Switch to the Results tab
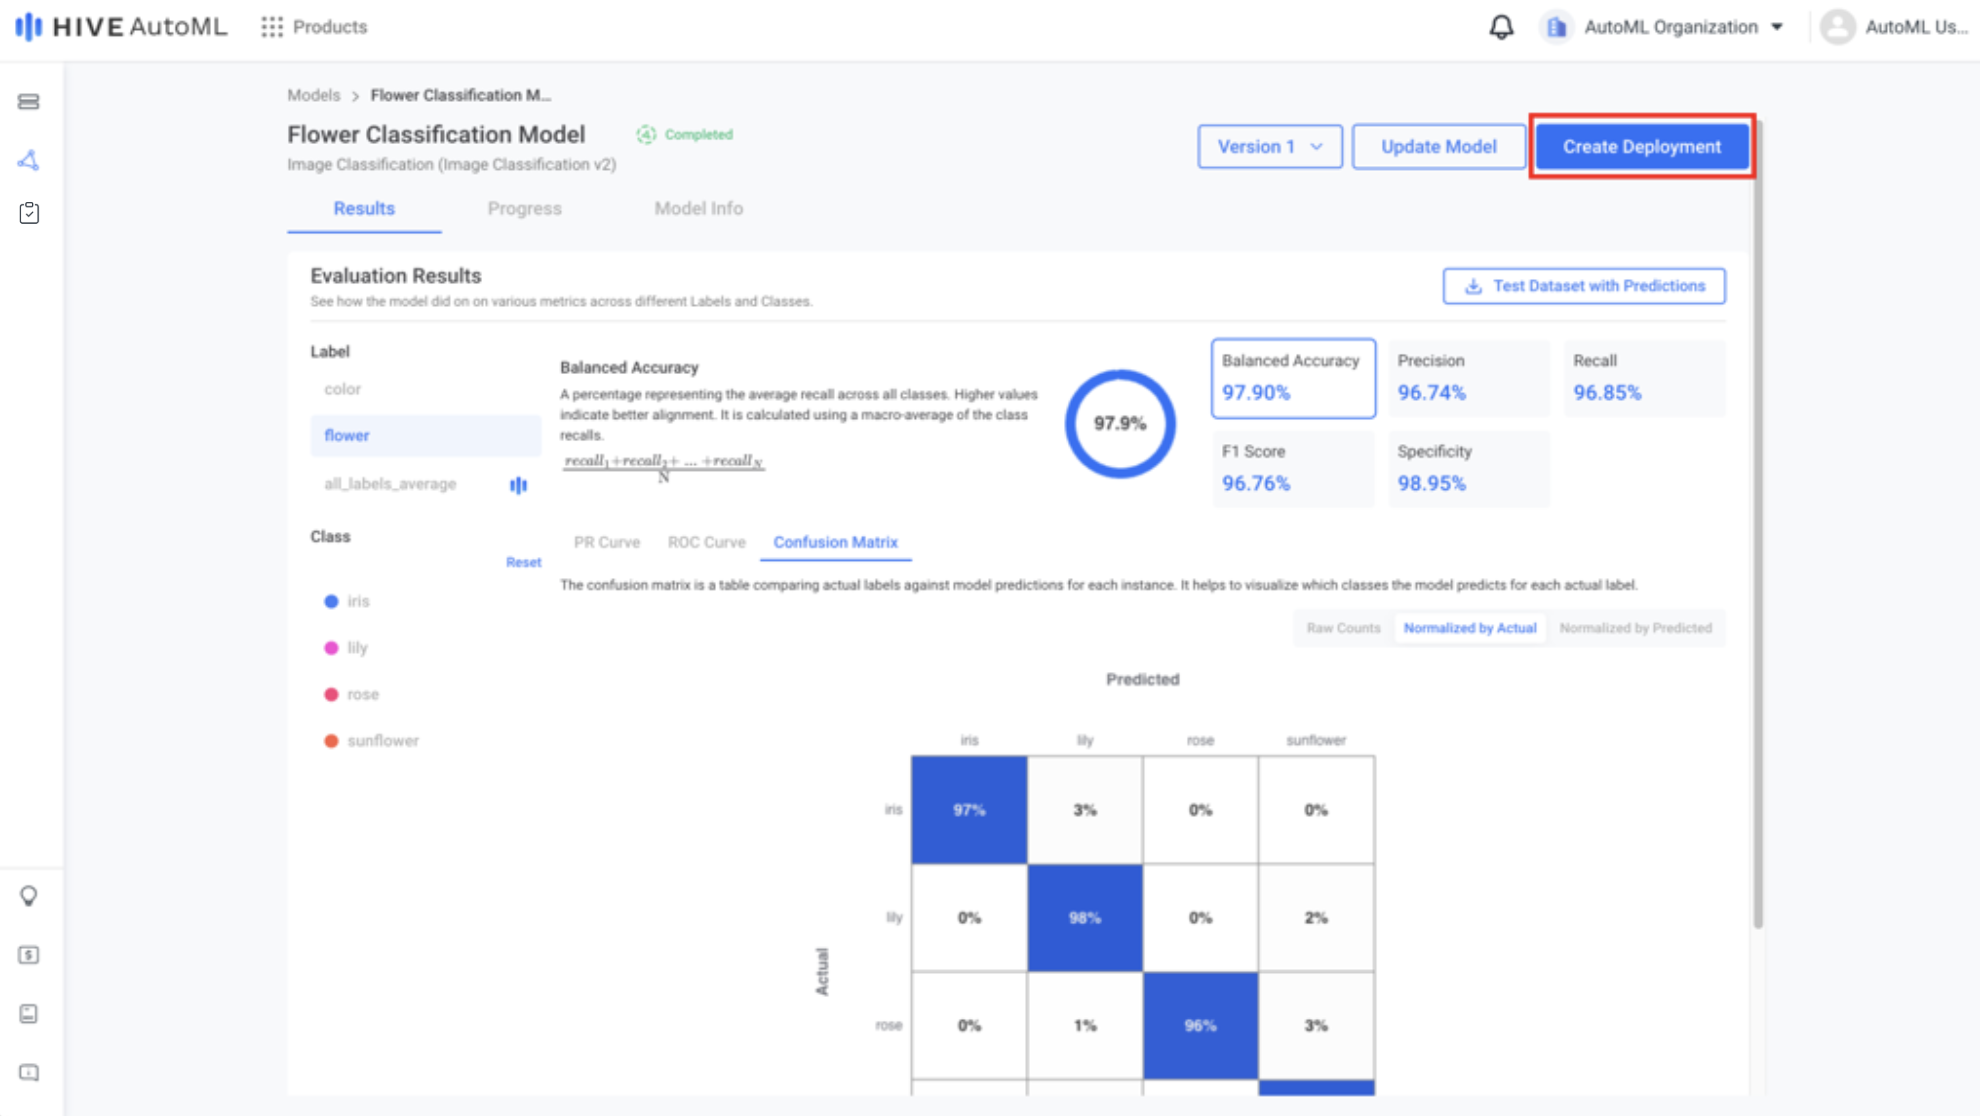This screenshot has height=1116, width=1980. pyautogui.click(x=364, y=208)
